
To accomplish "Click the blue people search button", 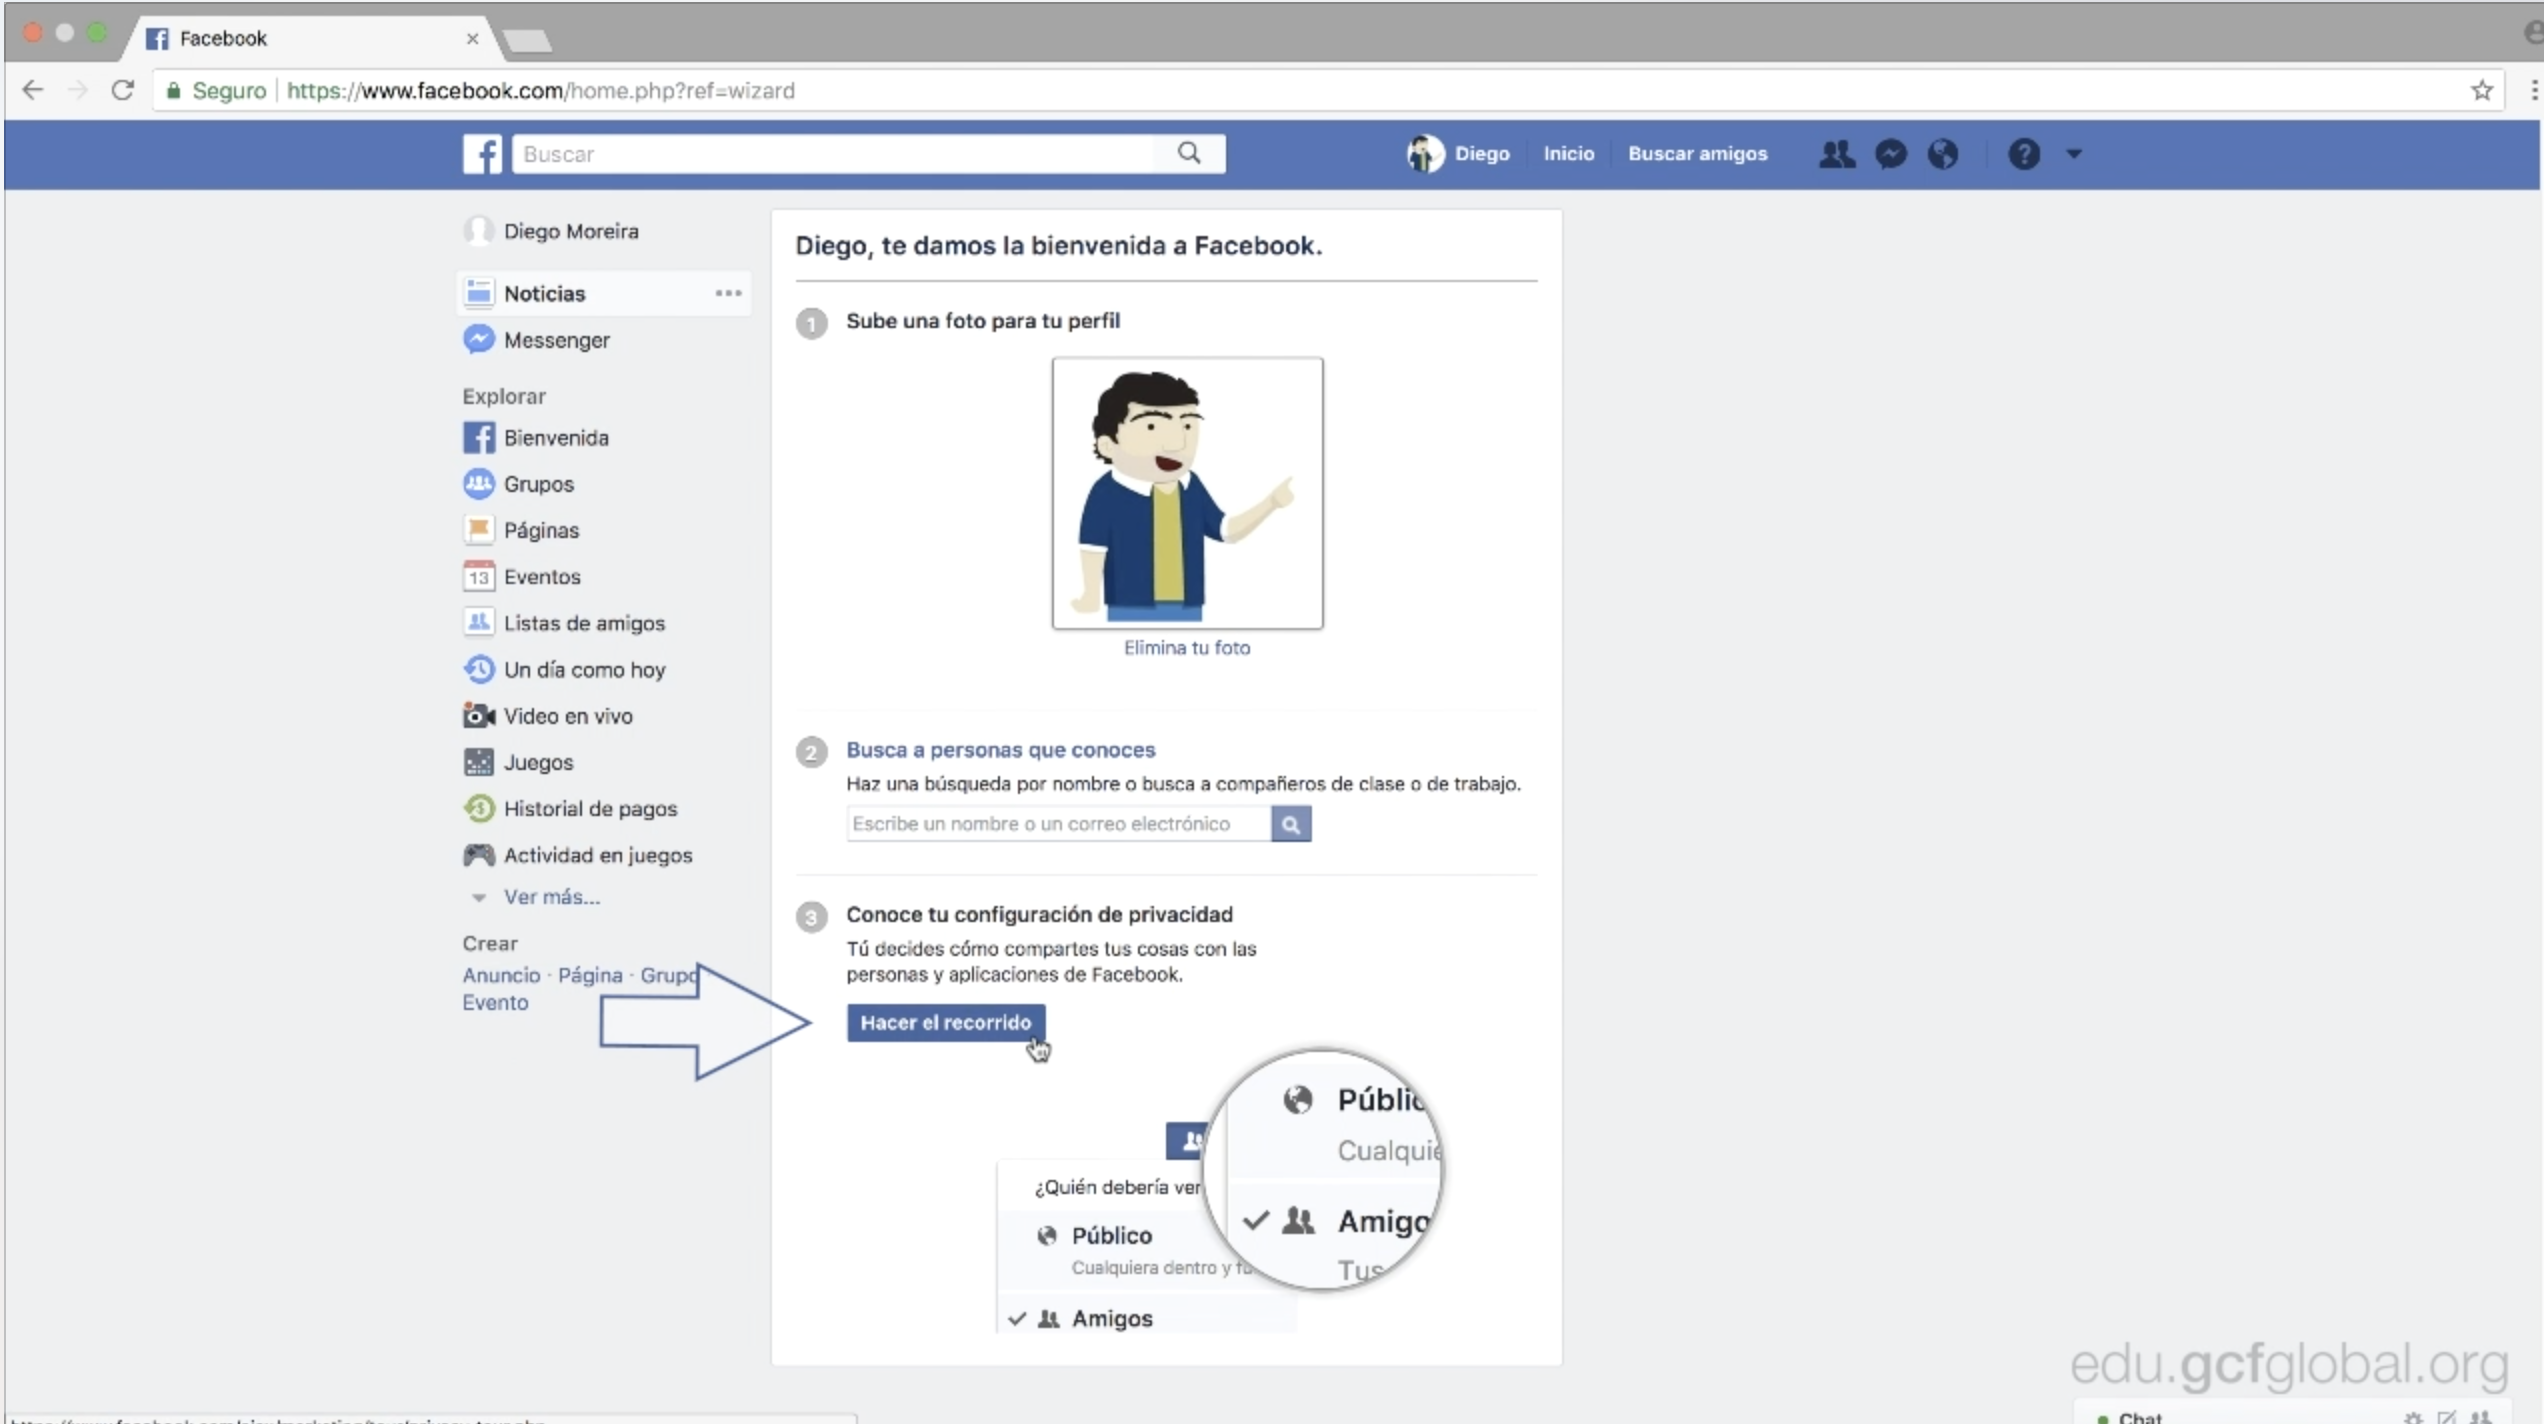I will click(x=1291, y=824).
